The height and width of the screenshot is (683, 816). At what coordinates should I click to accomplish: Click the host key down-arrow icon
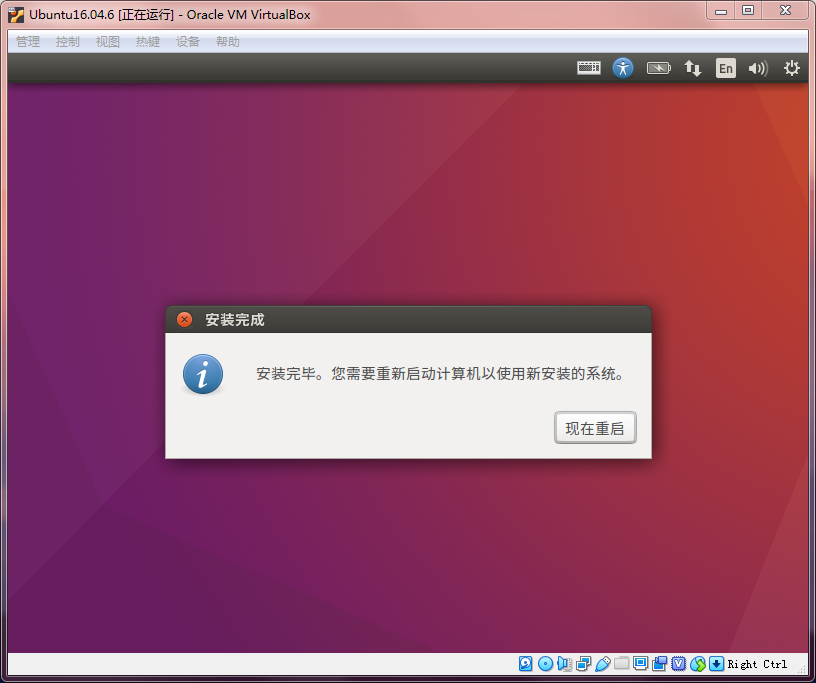[x=717, y=664]
